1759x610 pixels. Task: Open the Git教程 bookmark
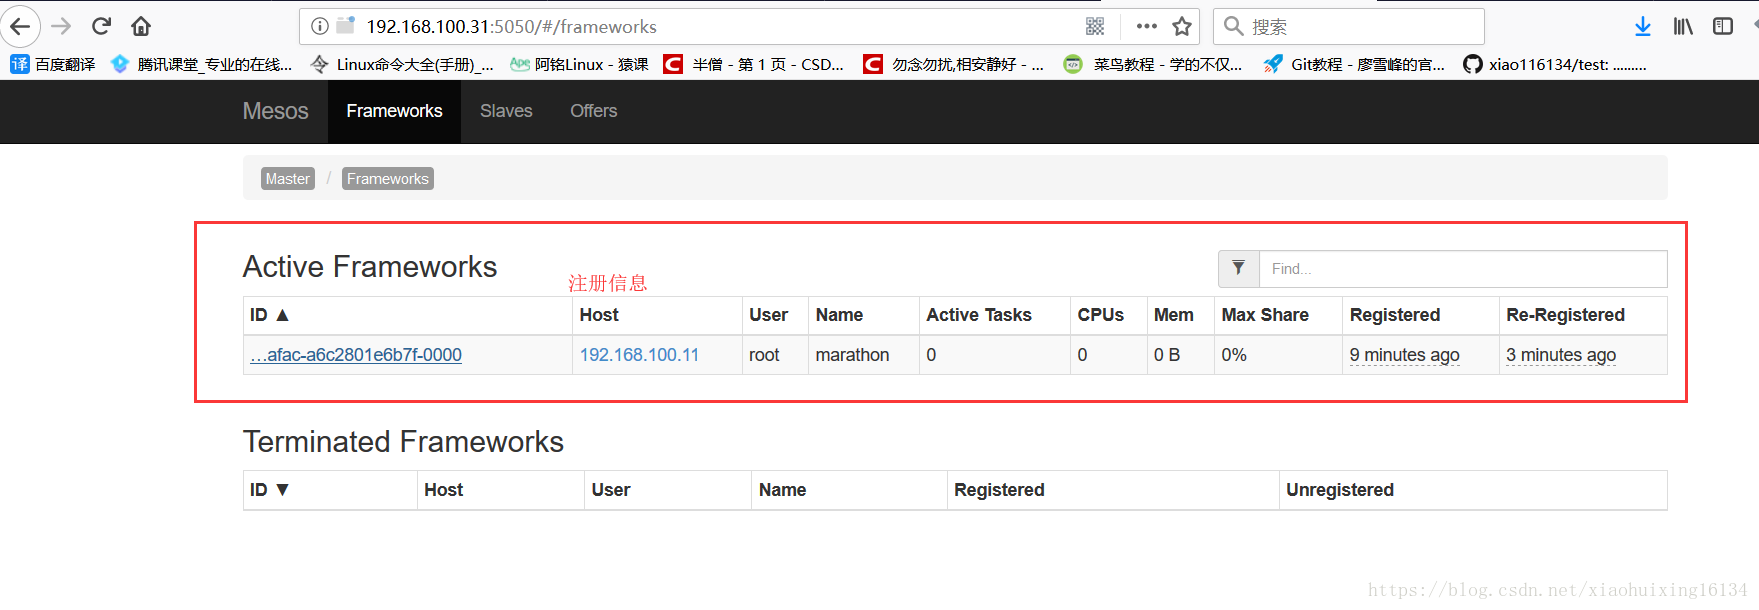(1354, 64)
